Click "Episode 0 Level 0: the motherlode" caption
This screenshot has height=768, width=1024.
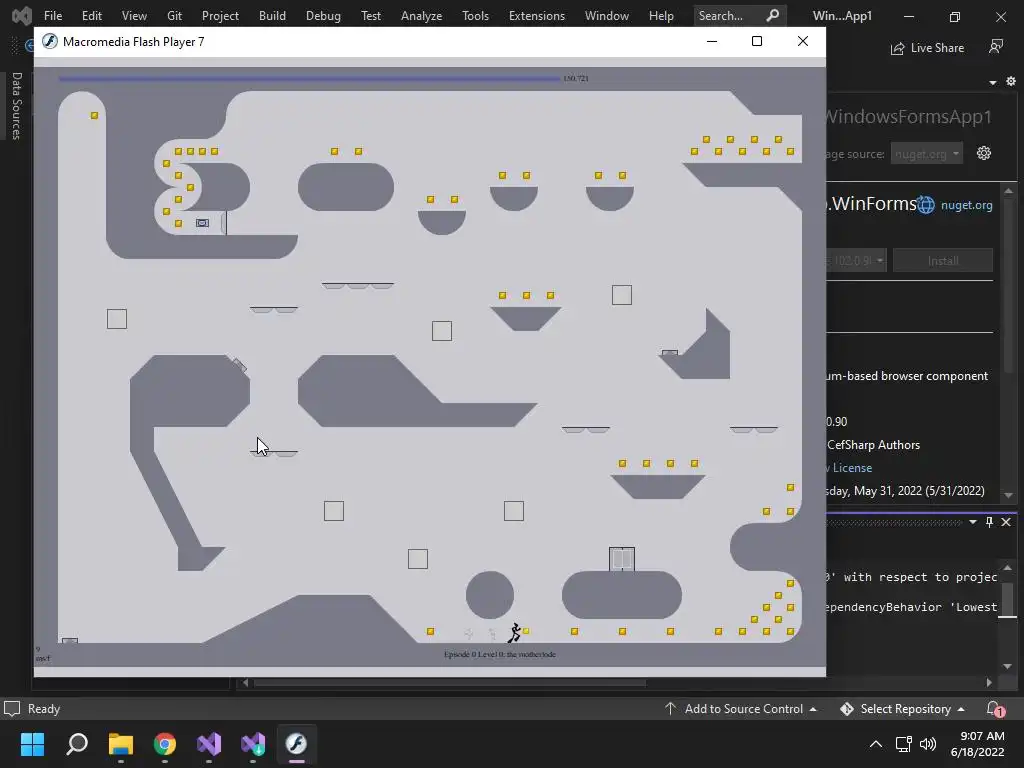[x=500, y=654]
